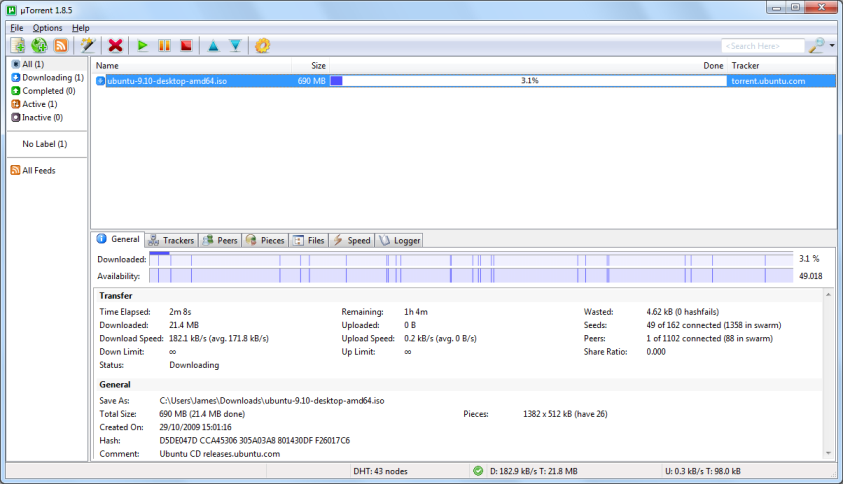Select the Active (1) category

34,104
